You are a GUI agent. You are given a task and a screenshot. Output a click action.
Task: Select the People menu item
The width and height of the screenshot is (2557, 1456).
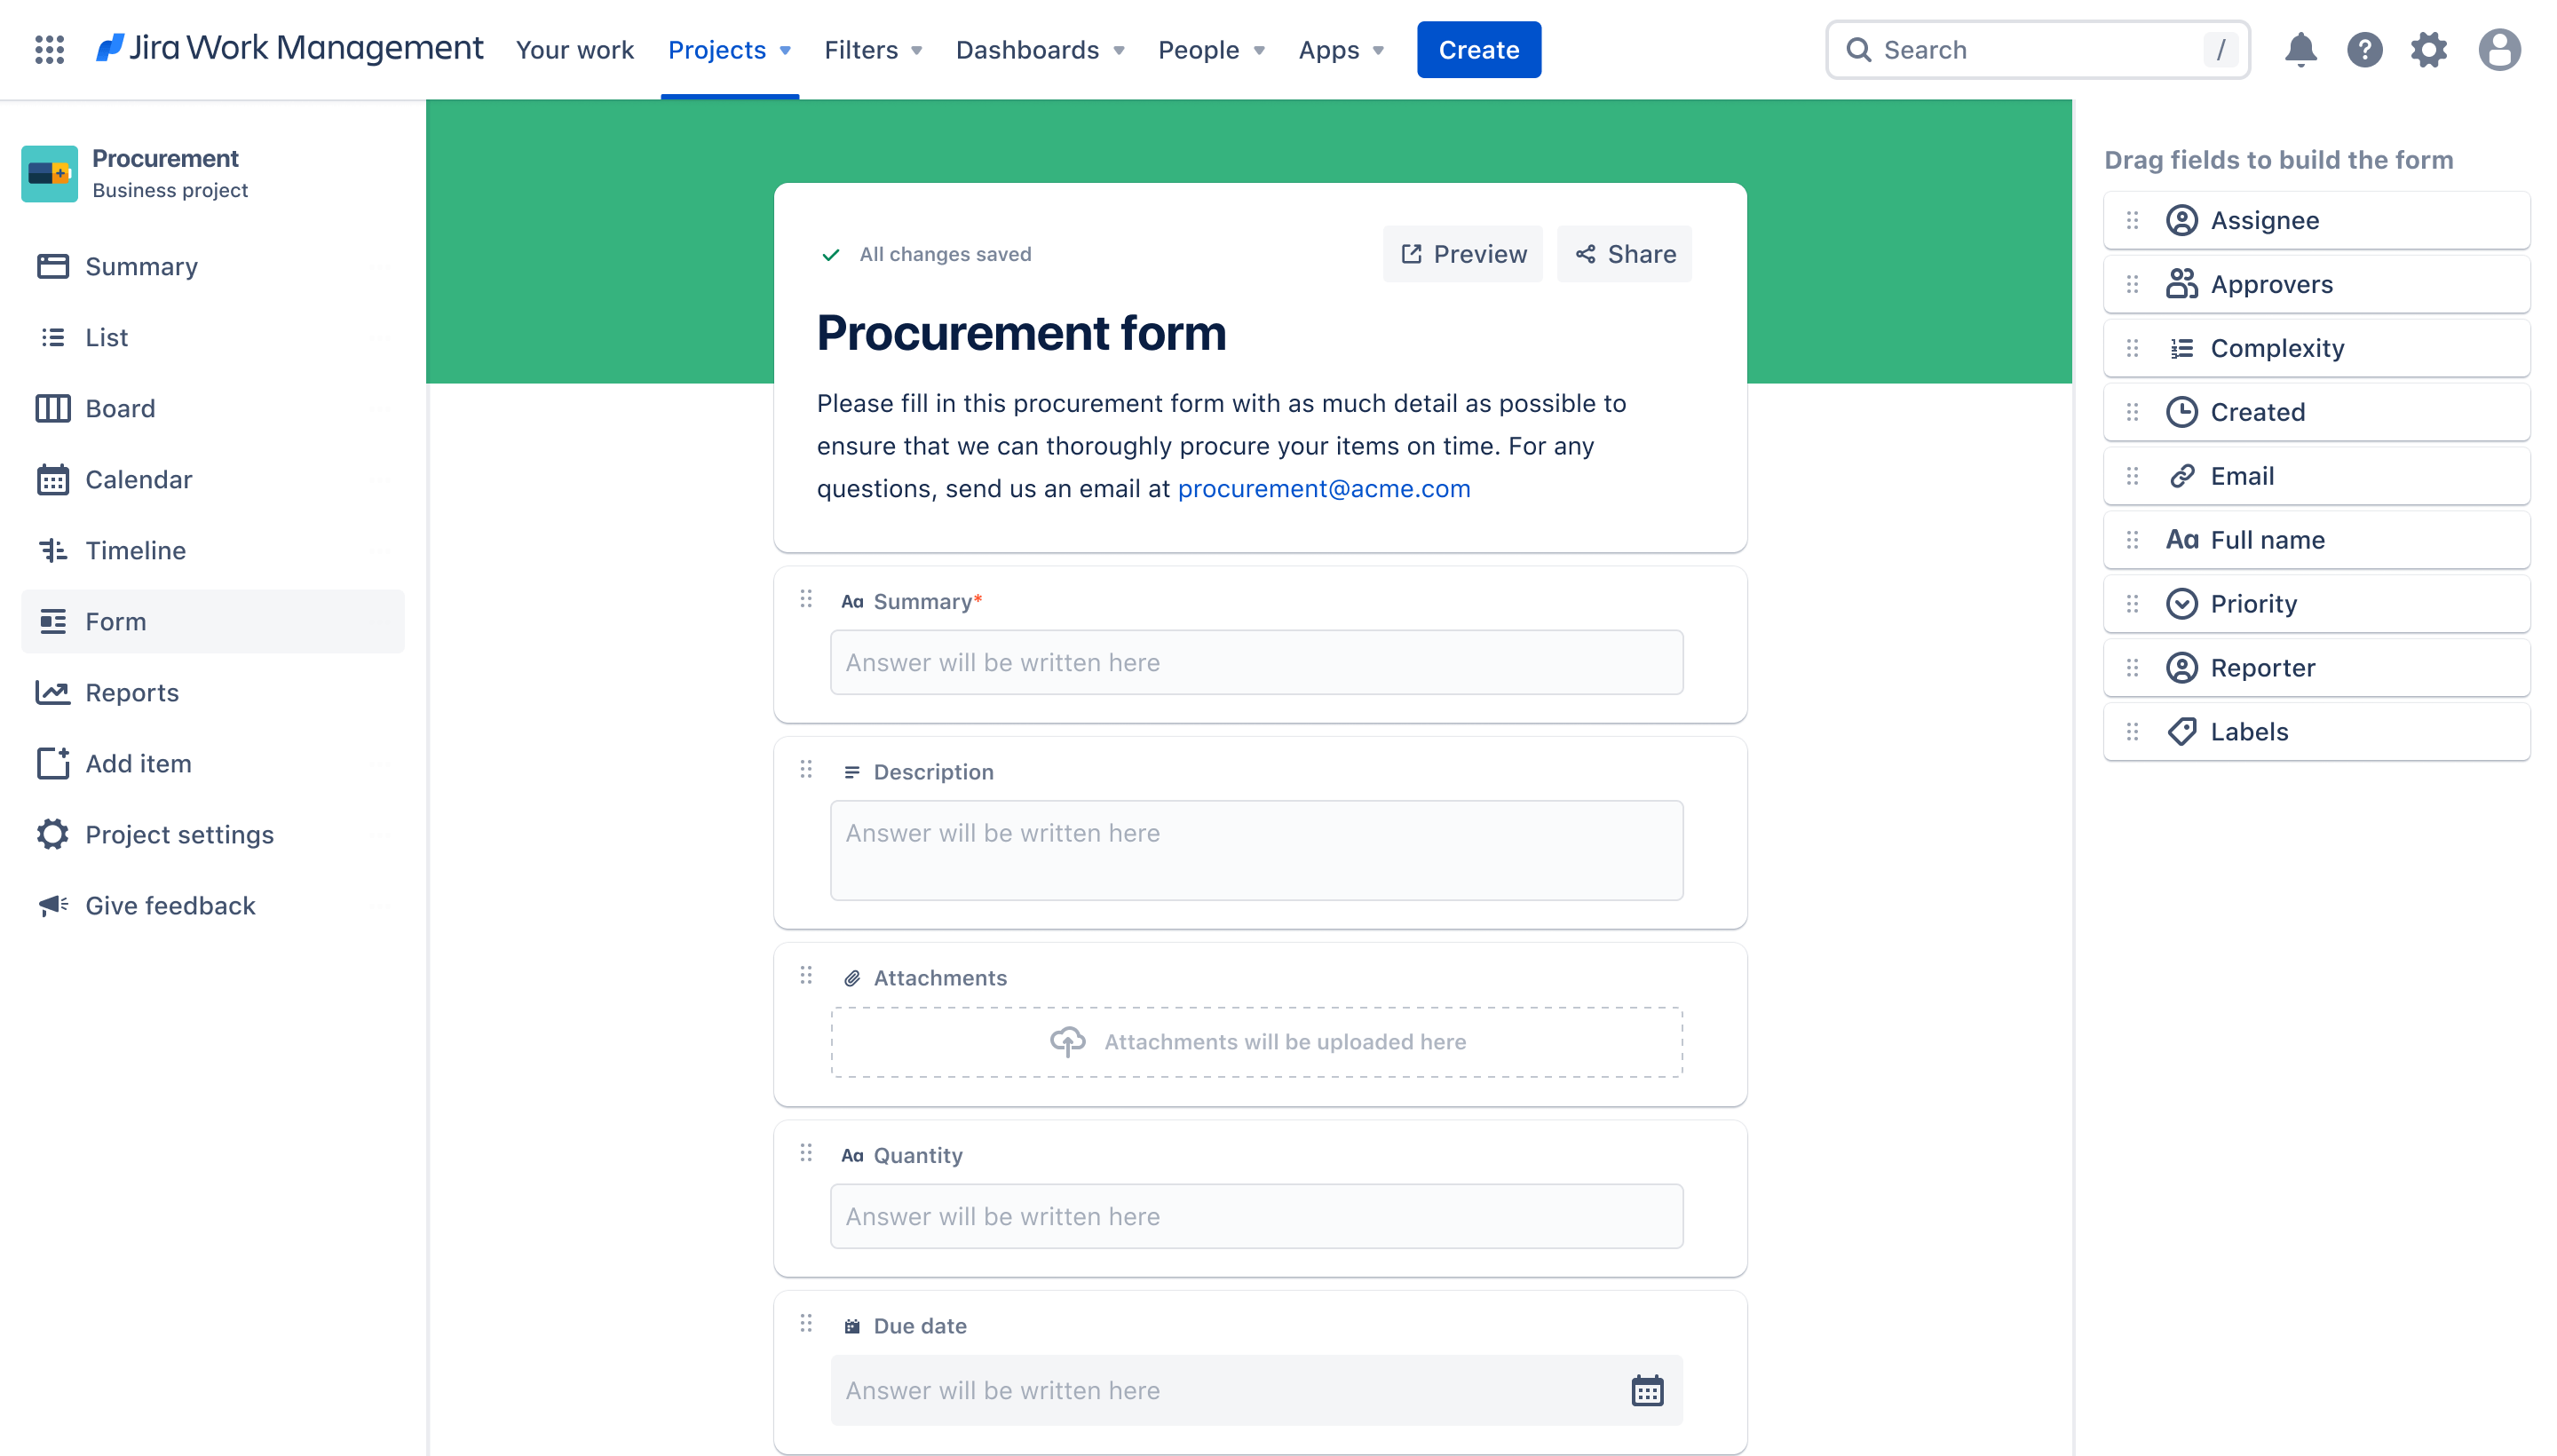click(1198, 49)
